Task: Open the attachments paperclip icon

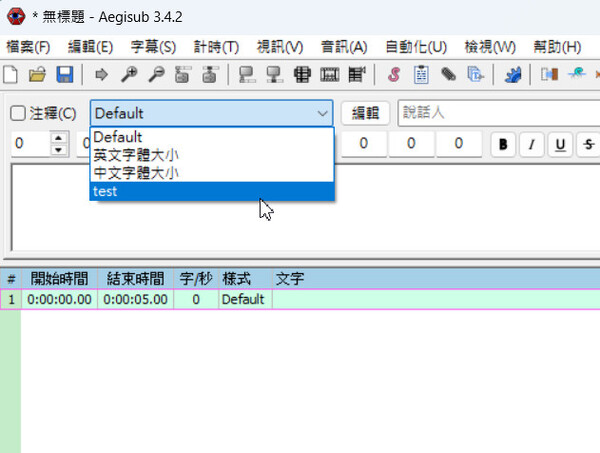Action: tap(449, 74)
